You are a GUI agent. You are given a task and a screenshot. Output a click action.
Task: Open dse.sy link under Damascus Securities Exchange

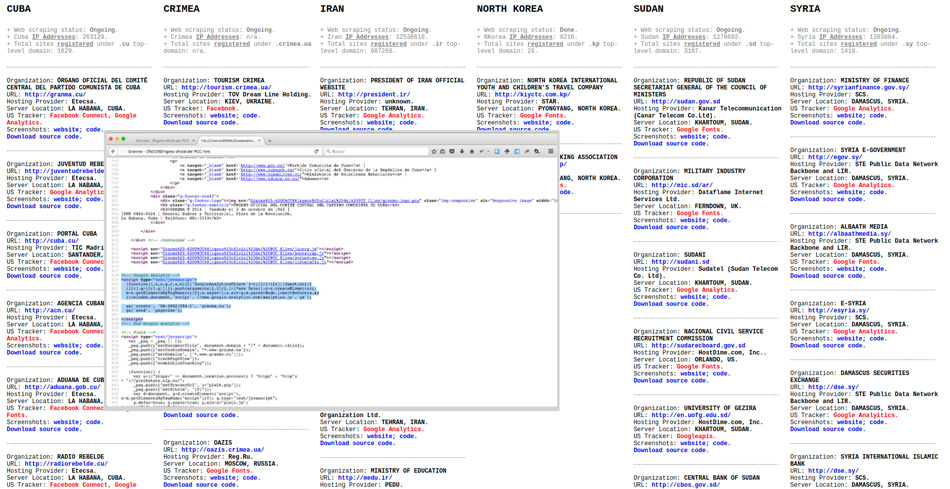[x=834, y=387]
